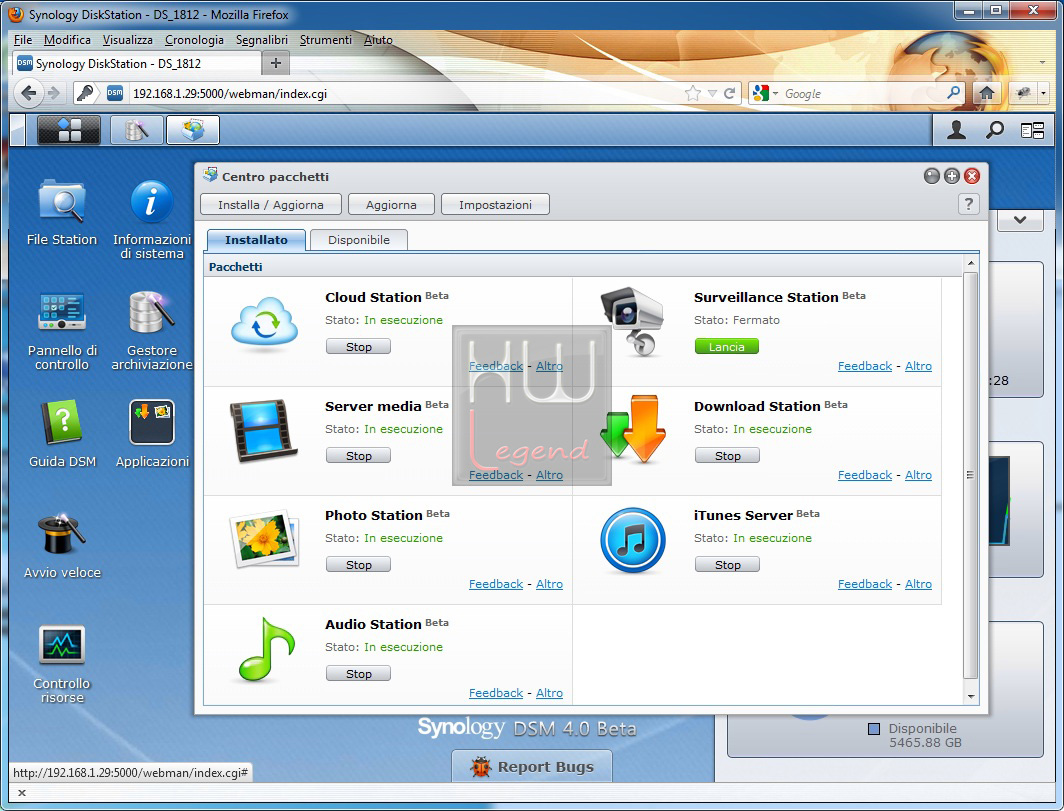Image resolution: width=1064 pixels, height=811 pixels.
Task: Expand the widget panel chevron
Action: tap(1019, 220)
